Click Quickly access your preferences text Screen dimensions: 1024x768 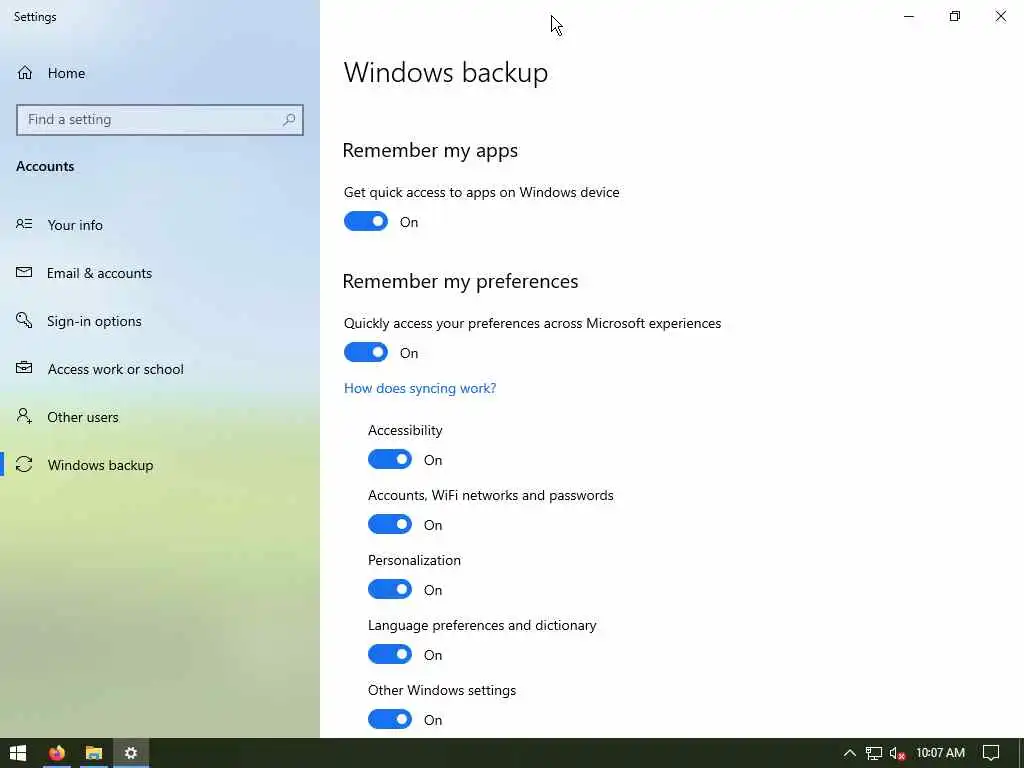point(532,323)
